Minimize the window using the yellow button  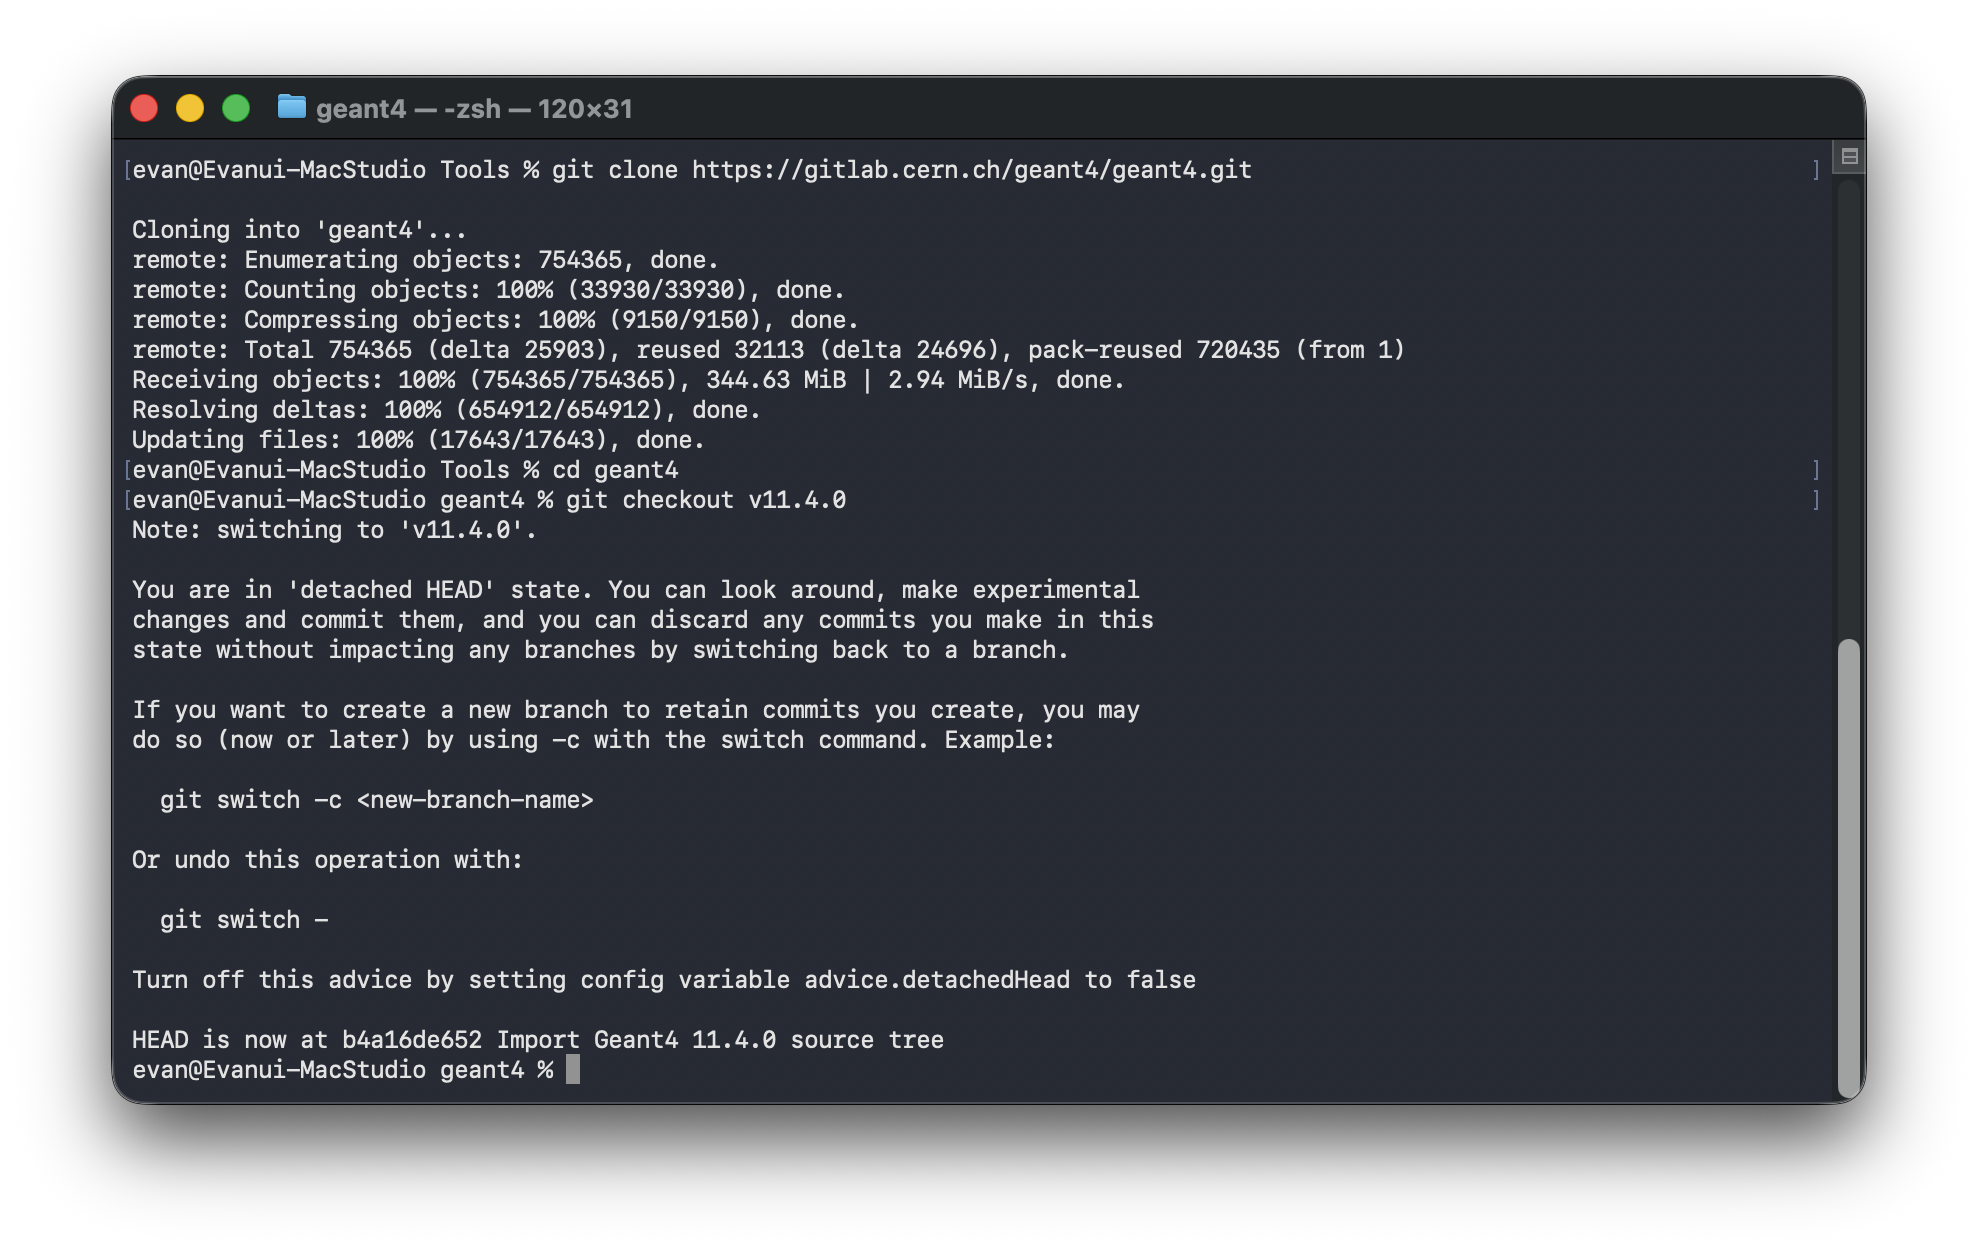click(190, 108)
